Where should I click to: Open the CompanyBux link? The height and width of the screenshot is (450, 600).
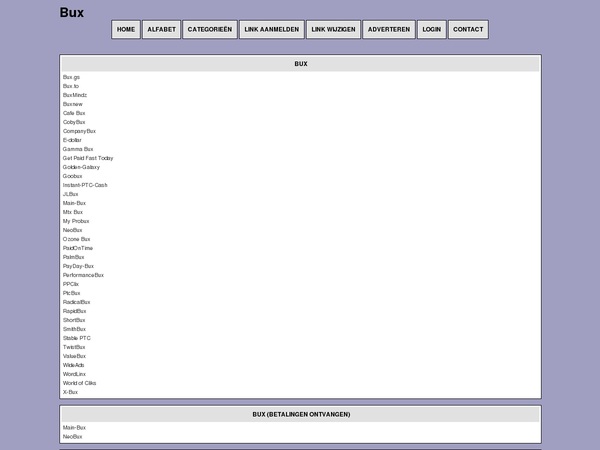(x=79, y=131)
